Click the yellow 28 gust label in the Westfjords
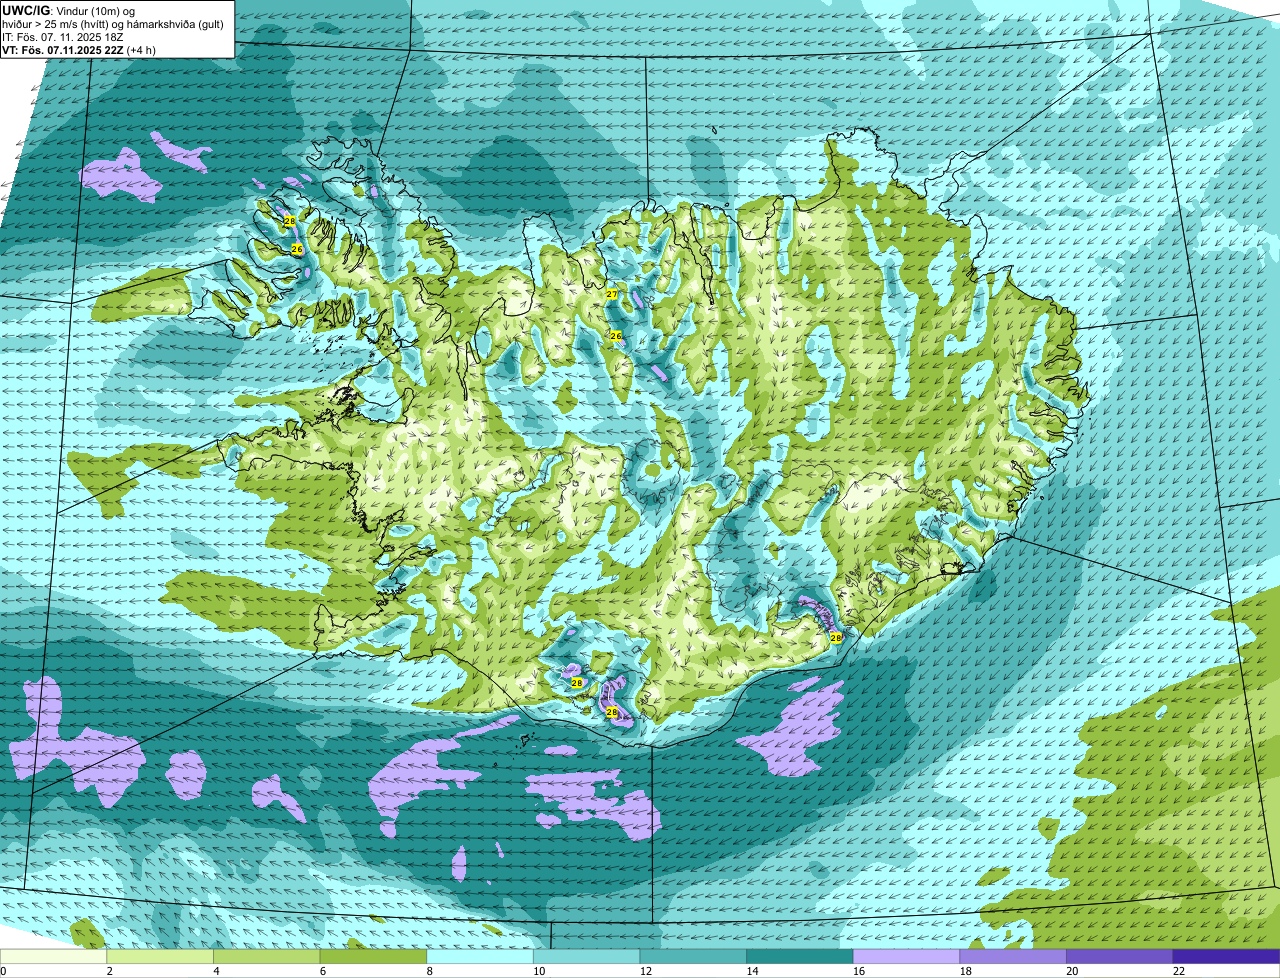Image resolution: width=1280 pixels, height=978 pixels. [x=289, y=220]
